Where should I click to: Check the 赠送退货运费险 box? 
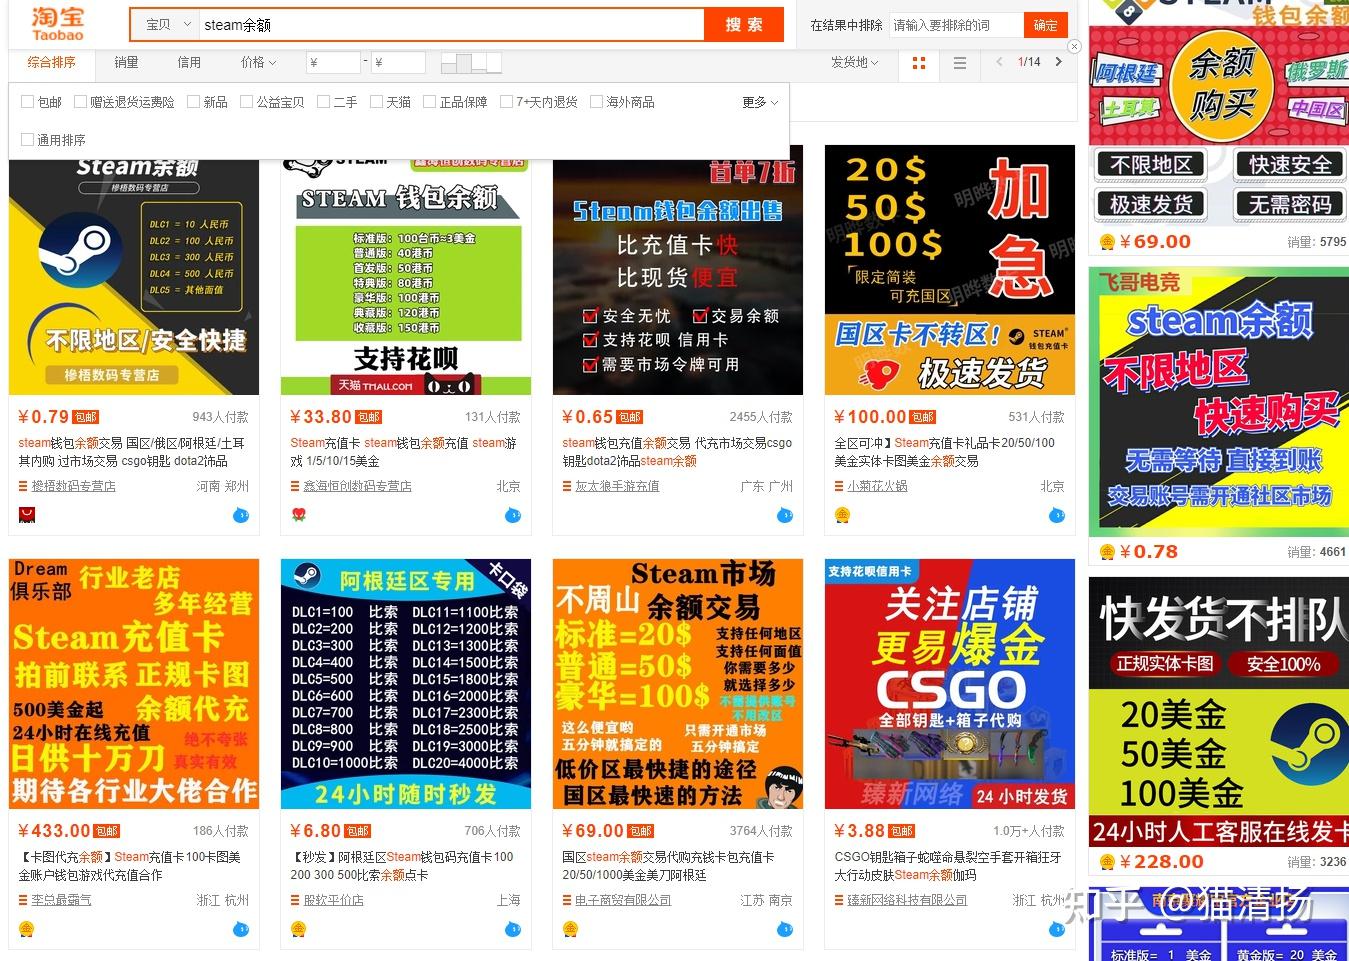click(80, 102)
